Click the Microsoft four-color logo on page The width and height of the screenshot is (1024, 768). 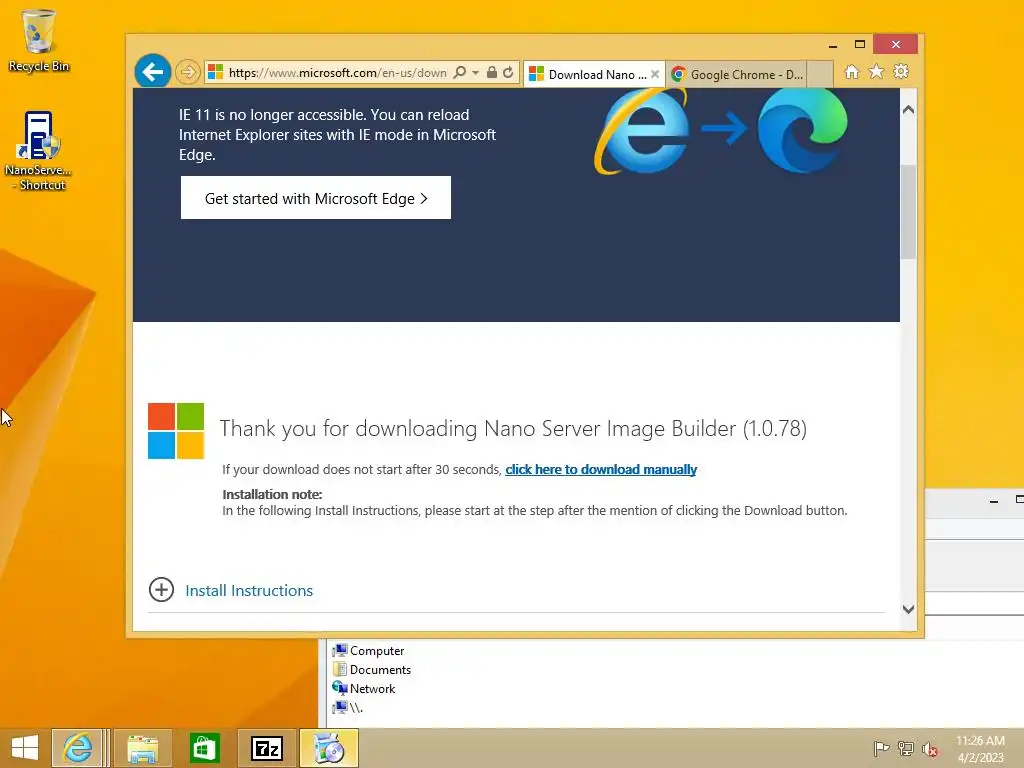176,431
